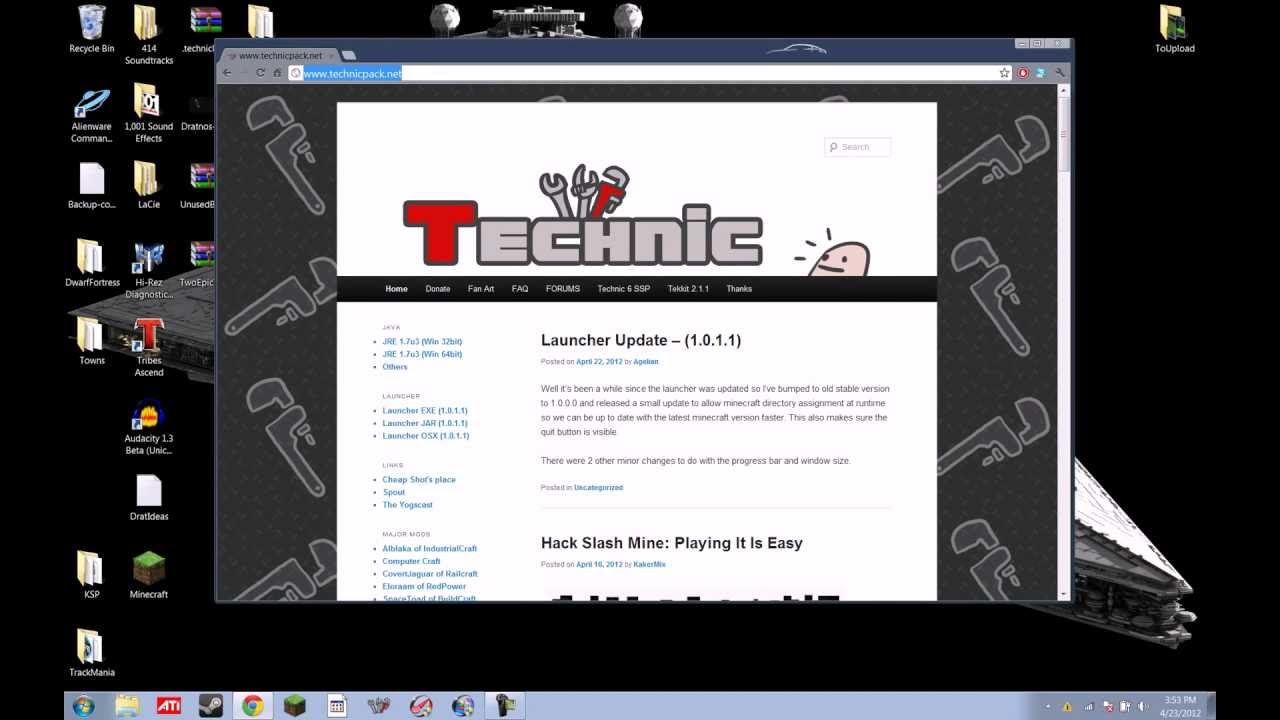Bookmark this page with the star icon
The height and width of the screenshot is (720, 1280).
[x=1004, y=73]
